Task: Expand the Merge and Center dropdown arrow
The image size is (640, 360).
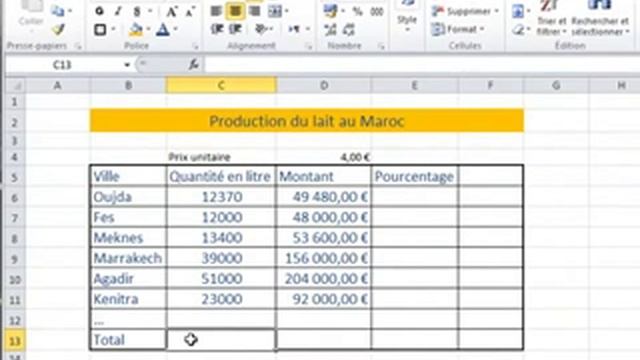Action: pyautogui.click(x=286, y=11)
